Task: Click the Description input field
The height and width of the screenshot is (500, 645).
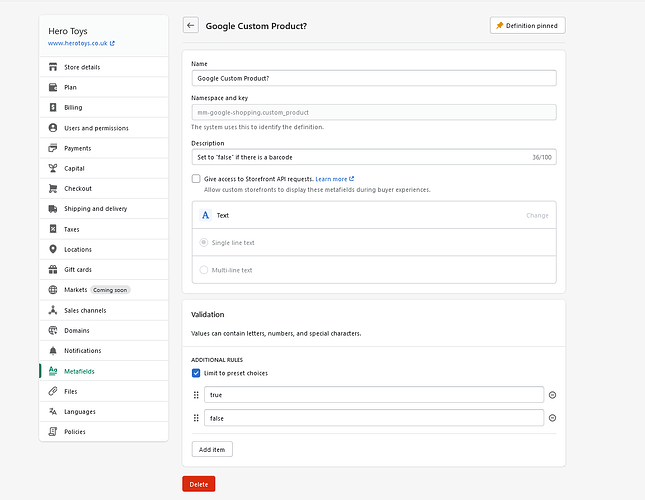Action: click(x=360, y=157)
